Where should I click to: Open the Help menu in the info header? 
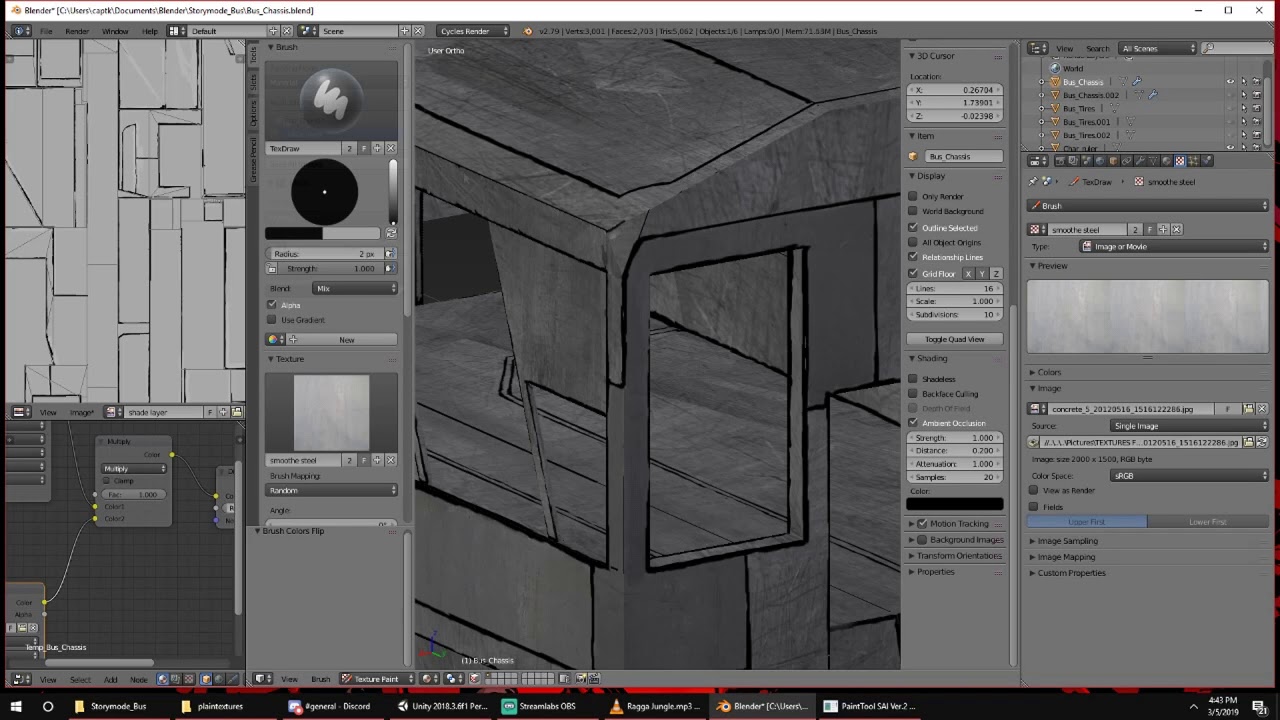(150, 31)
